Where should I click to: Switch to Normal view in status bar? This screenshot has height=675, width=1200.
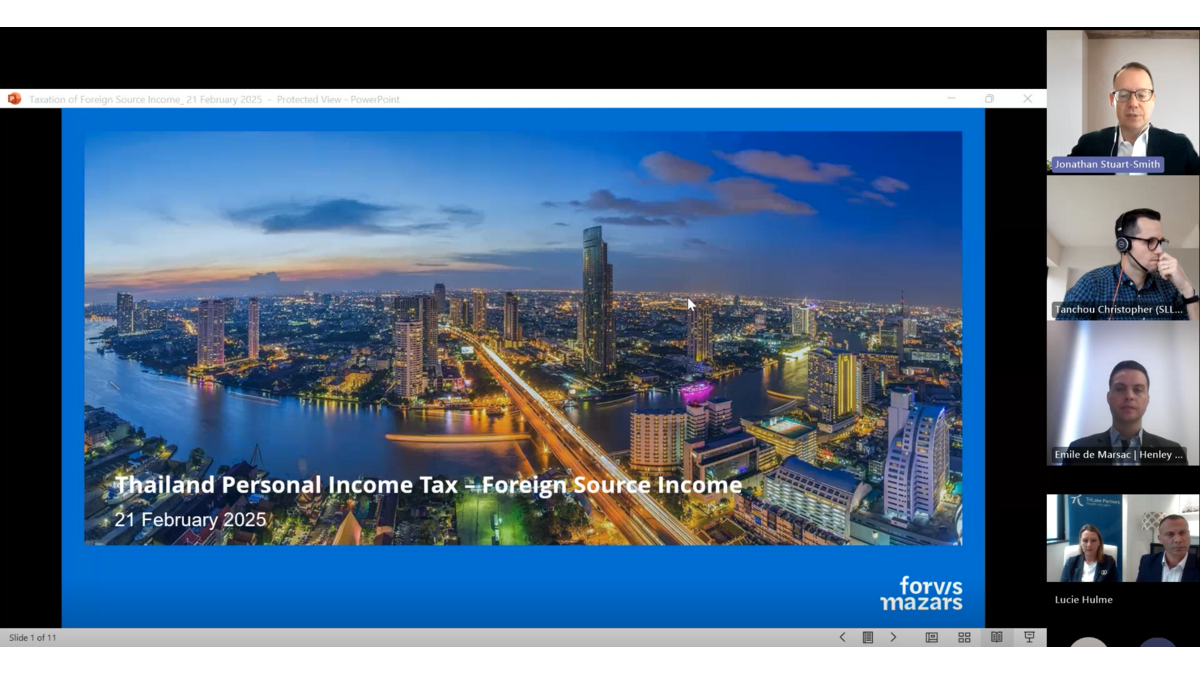click(932, 637)
